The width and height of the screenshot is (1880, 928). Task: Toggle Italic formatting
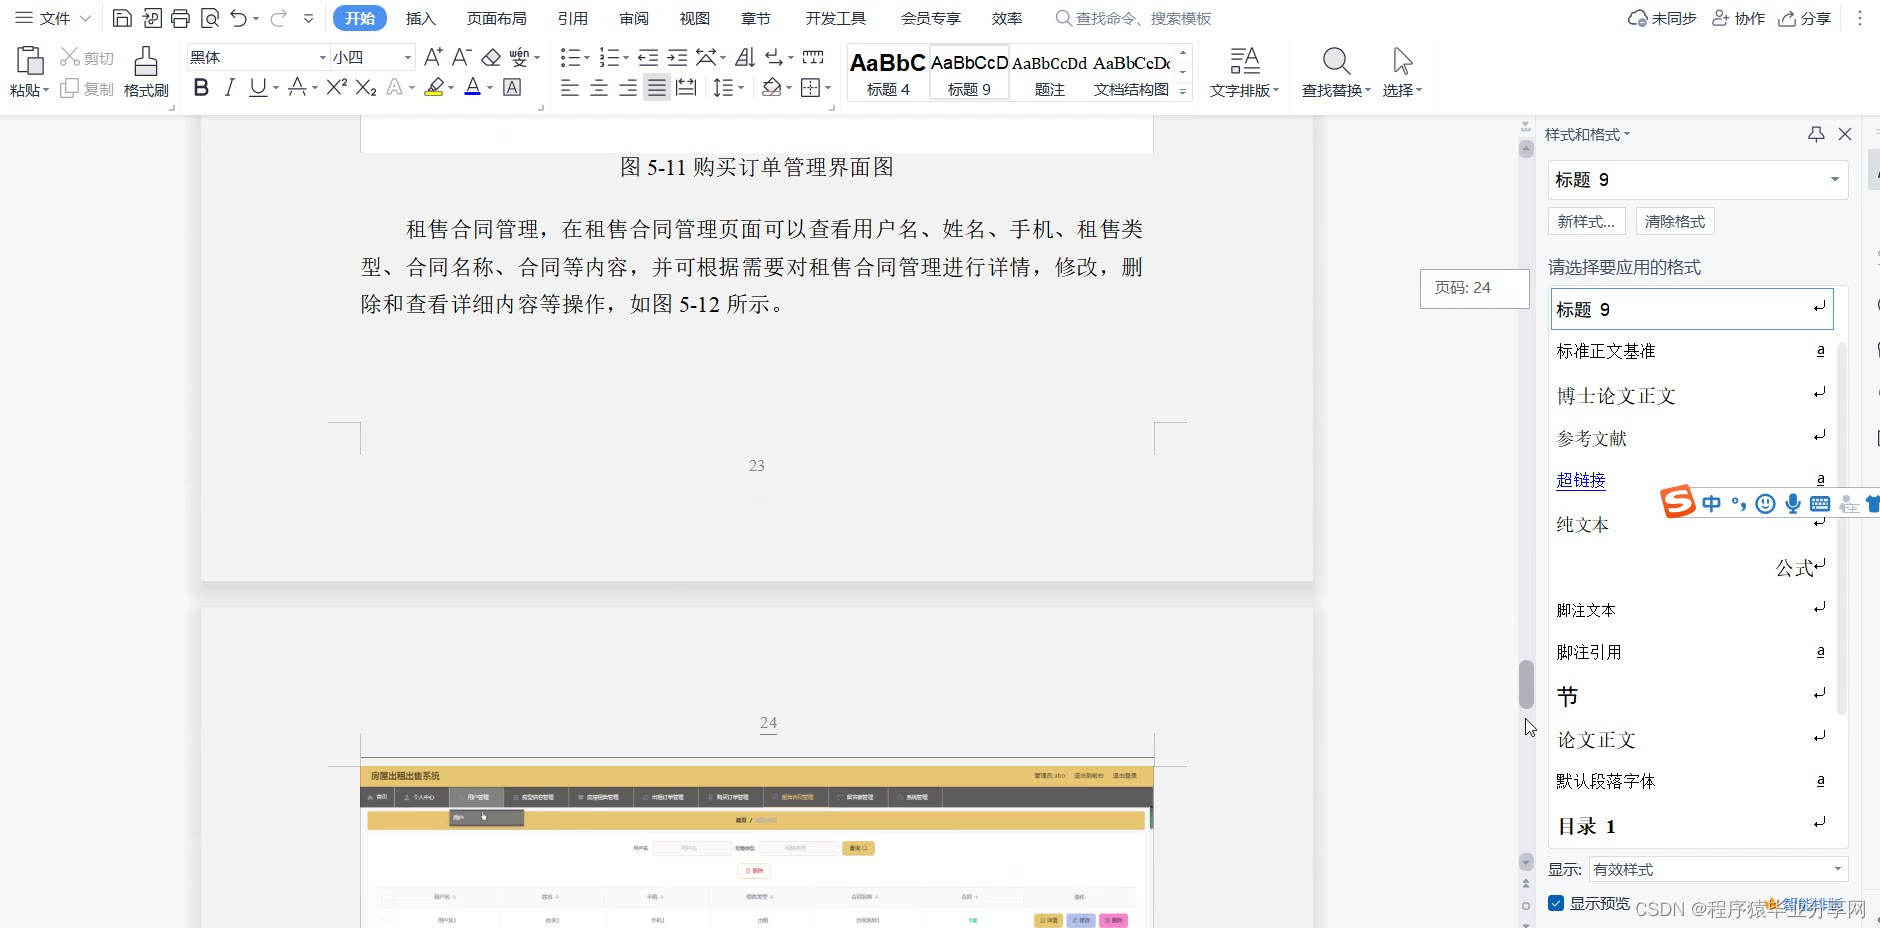pyautogui.click(x=229, y=88)
